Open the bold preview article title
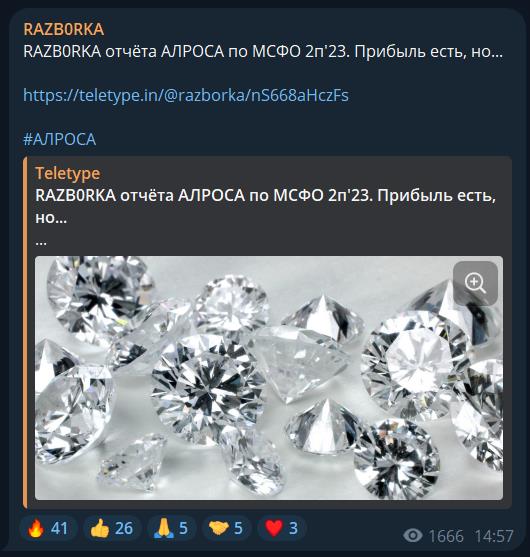 [265, 206]
